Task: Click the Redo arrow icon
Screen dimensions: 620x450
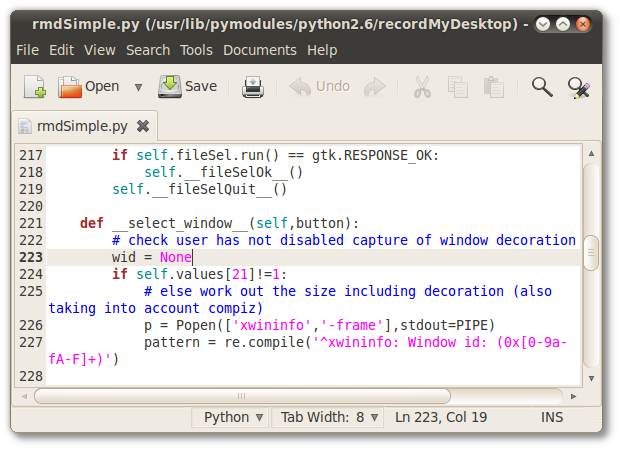Action: tap(374, 87)
